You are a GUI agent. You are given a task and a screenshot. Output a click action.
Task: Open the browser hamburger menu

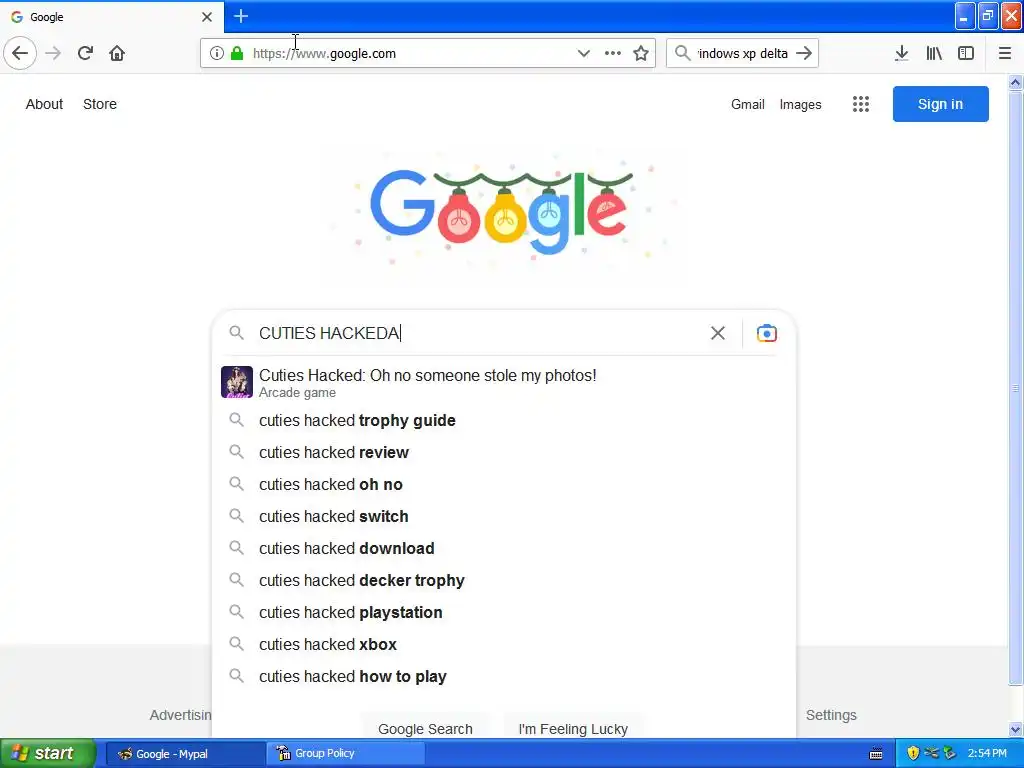point(1005,53)
